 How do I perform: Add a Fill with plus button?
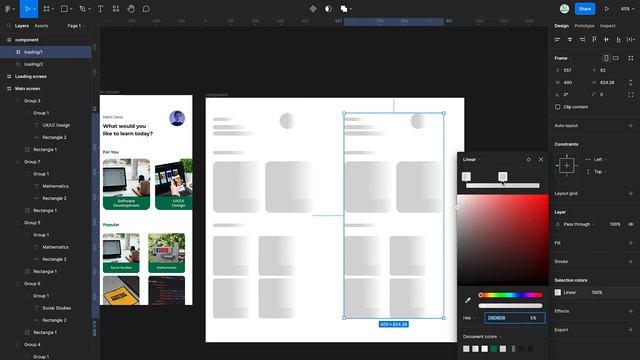click(631, 243)
